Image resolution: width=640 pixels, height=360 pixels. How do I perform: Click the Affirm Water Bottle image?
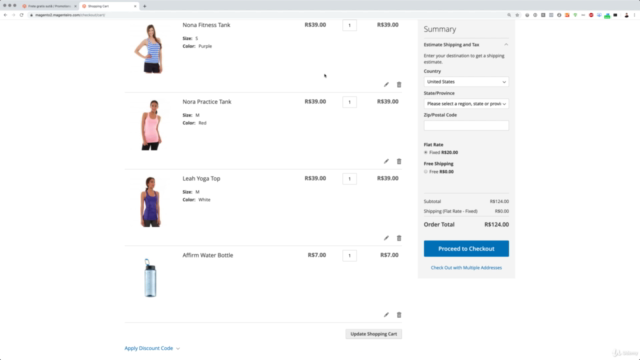(x=150, y=278)
